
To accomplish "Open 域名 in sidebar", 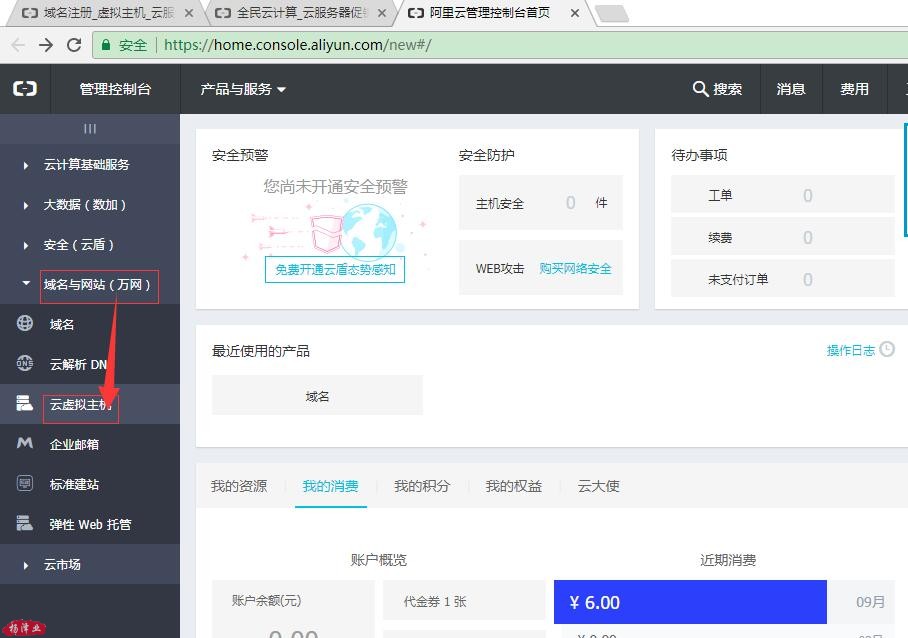I will 90,324.
